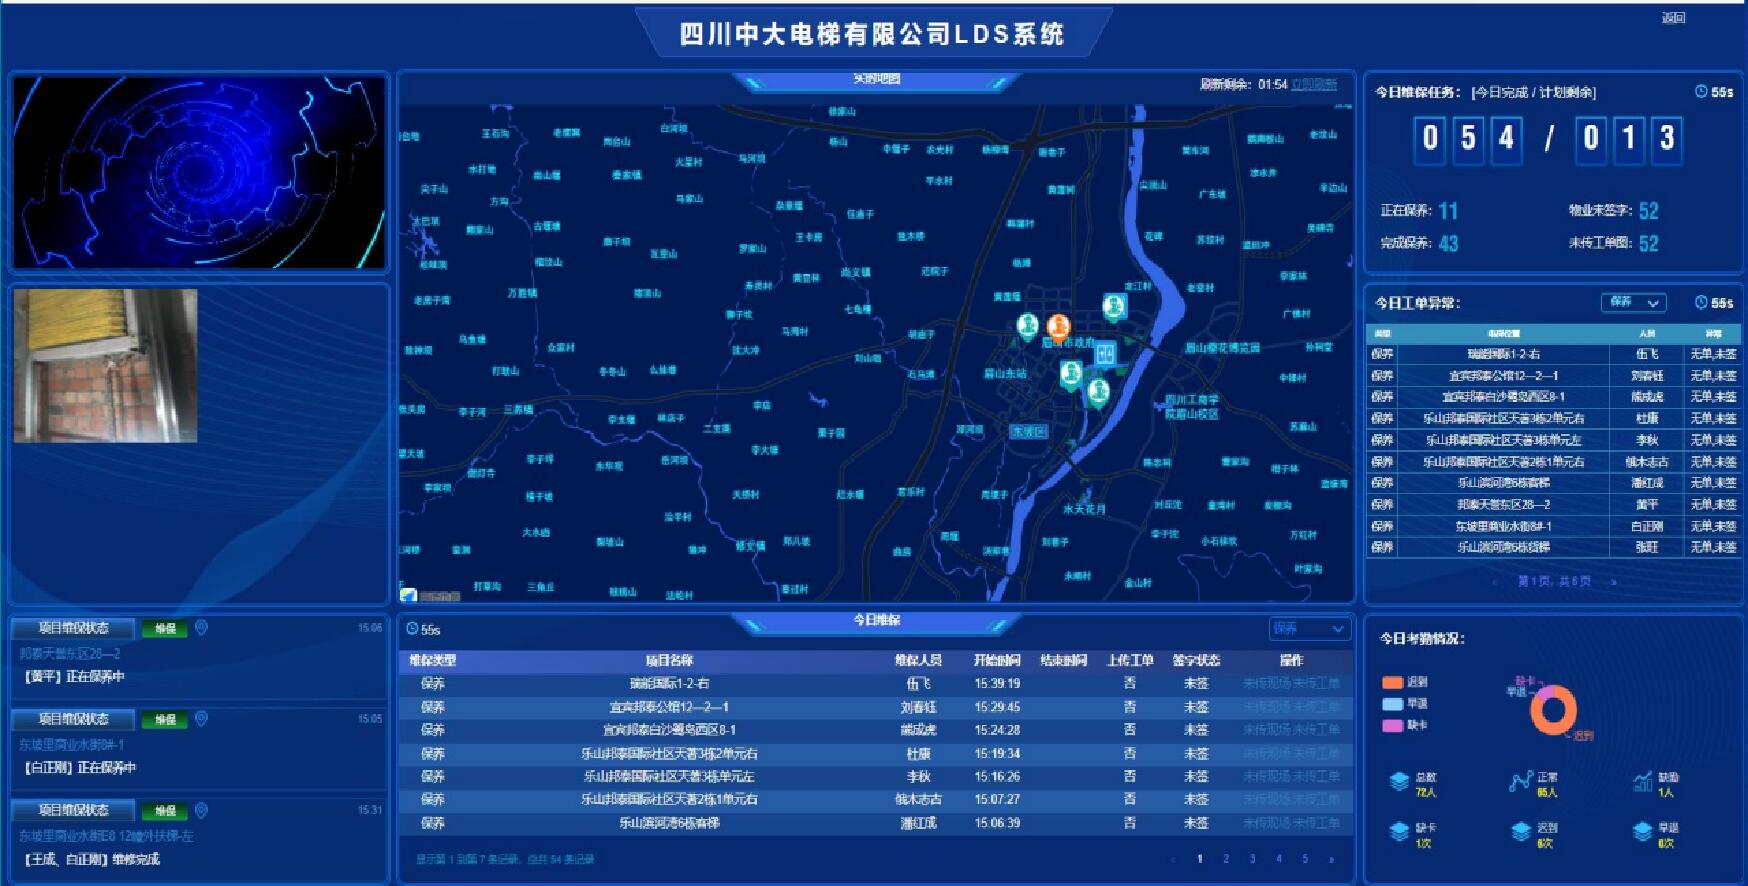The width and height of the screenshot is (1748, 886).
Task: Click clock icon in 今日工单异常 panel
Action: click(x=1701, y=302)
